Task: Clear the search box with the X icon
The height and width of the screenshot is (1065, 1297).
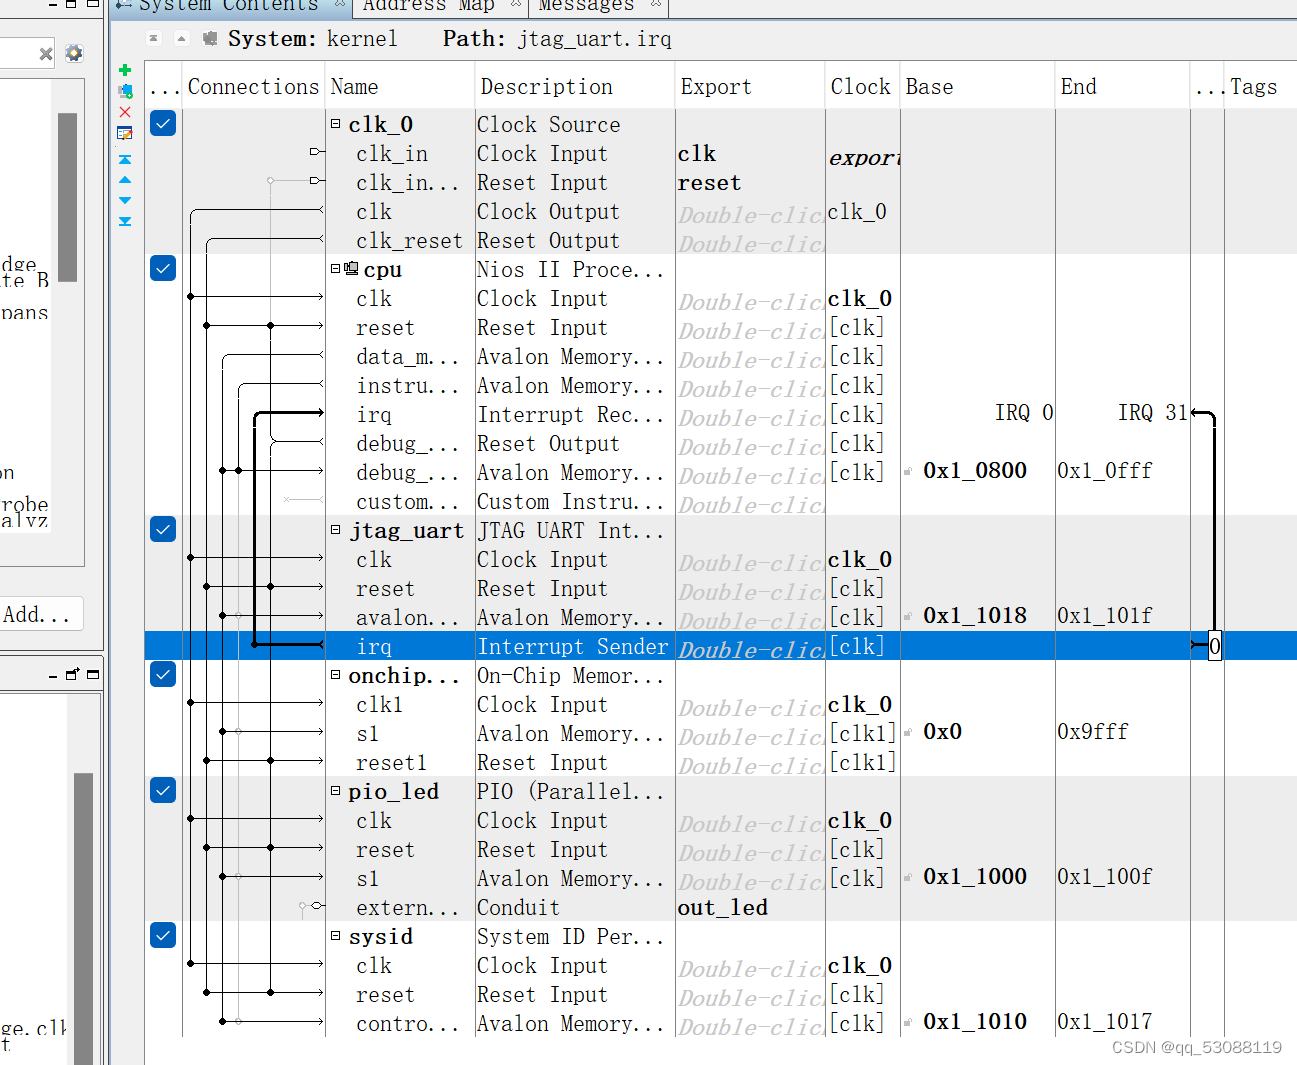Action: tap(46, 54)
